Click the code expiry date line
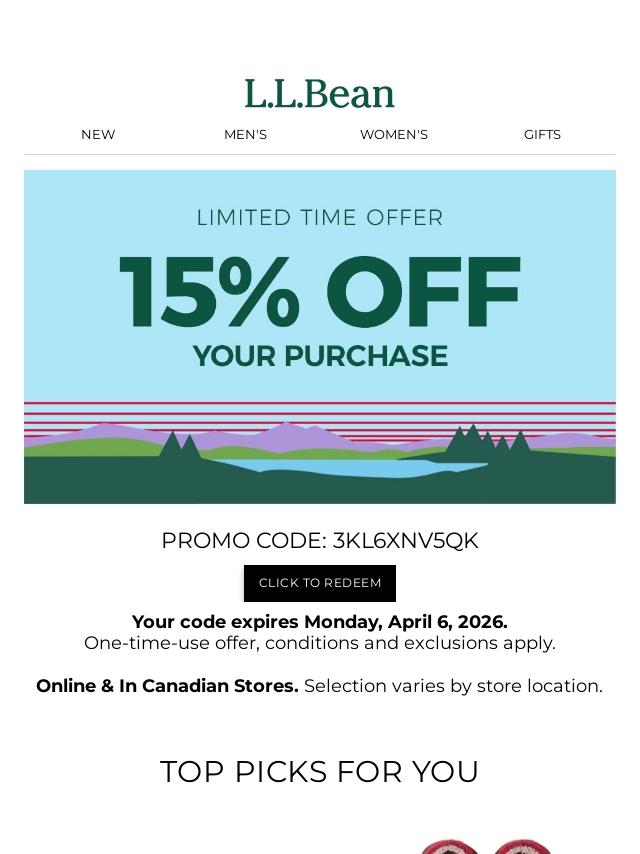640x854 pixels. [x=320, y=622]
